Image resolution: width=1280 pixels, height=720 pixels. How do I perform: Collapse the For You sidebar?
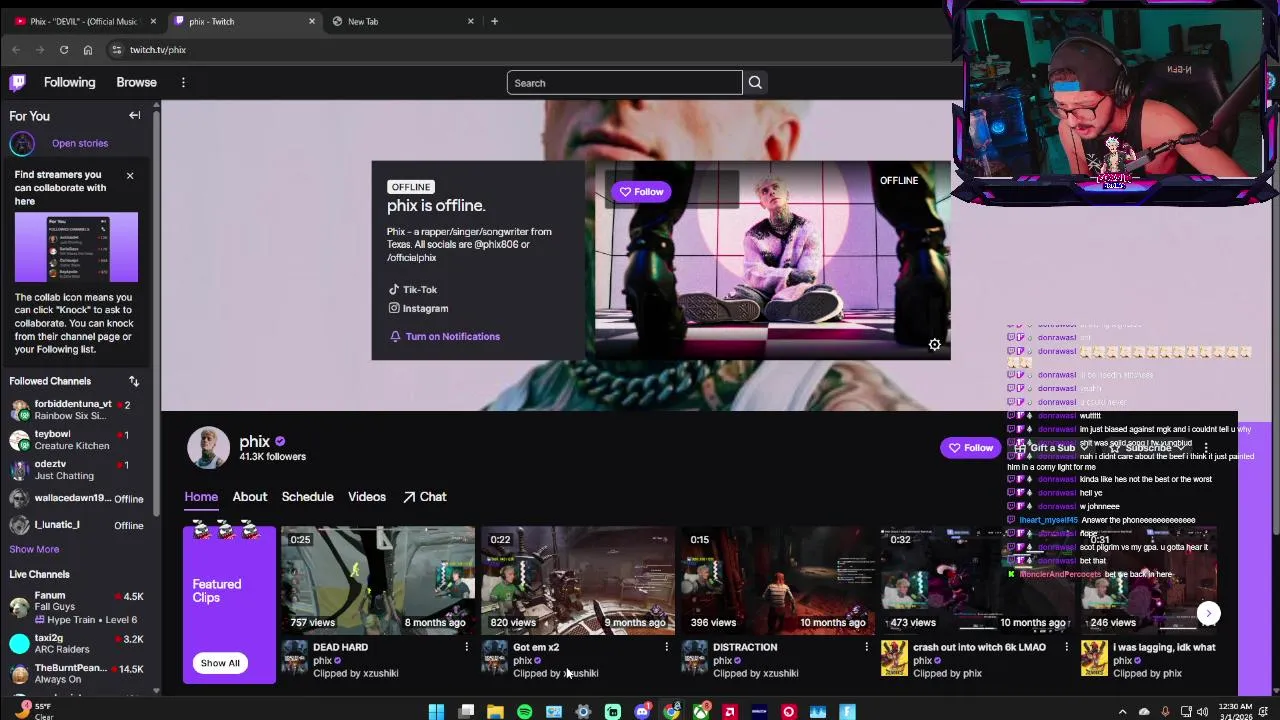(x=134, y=115)
